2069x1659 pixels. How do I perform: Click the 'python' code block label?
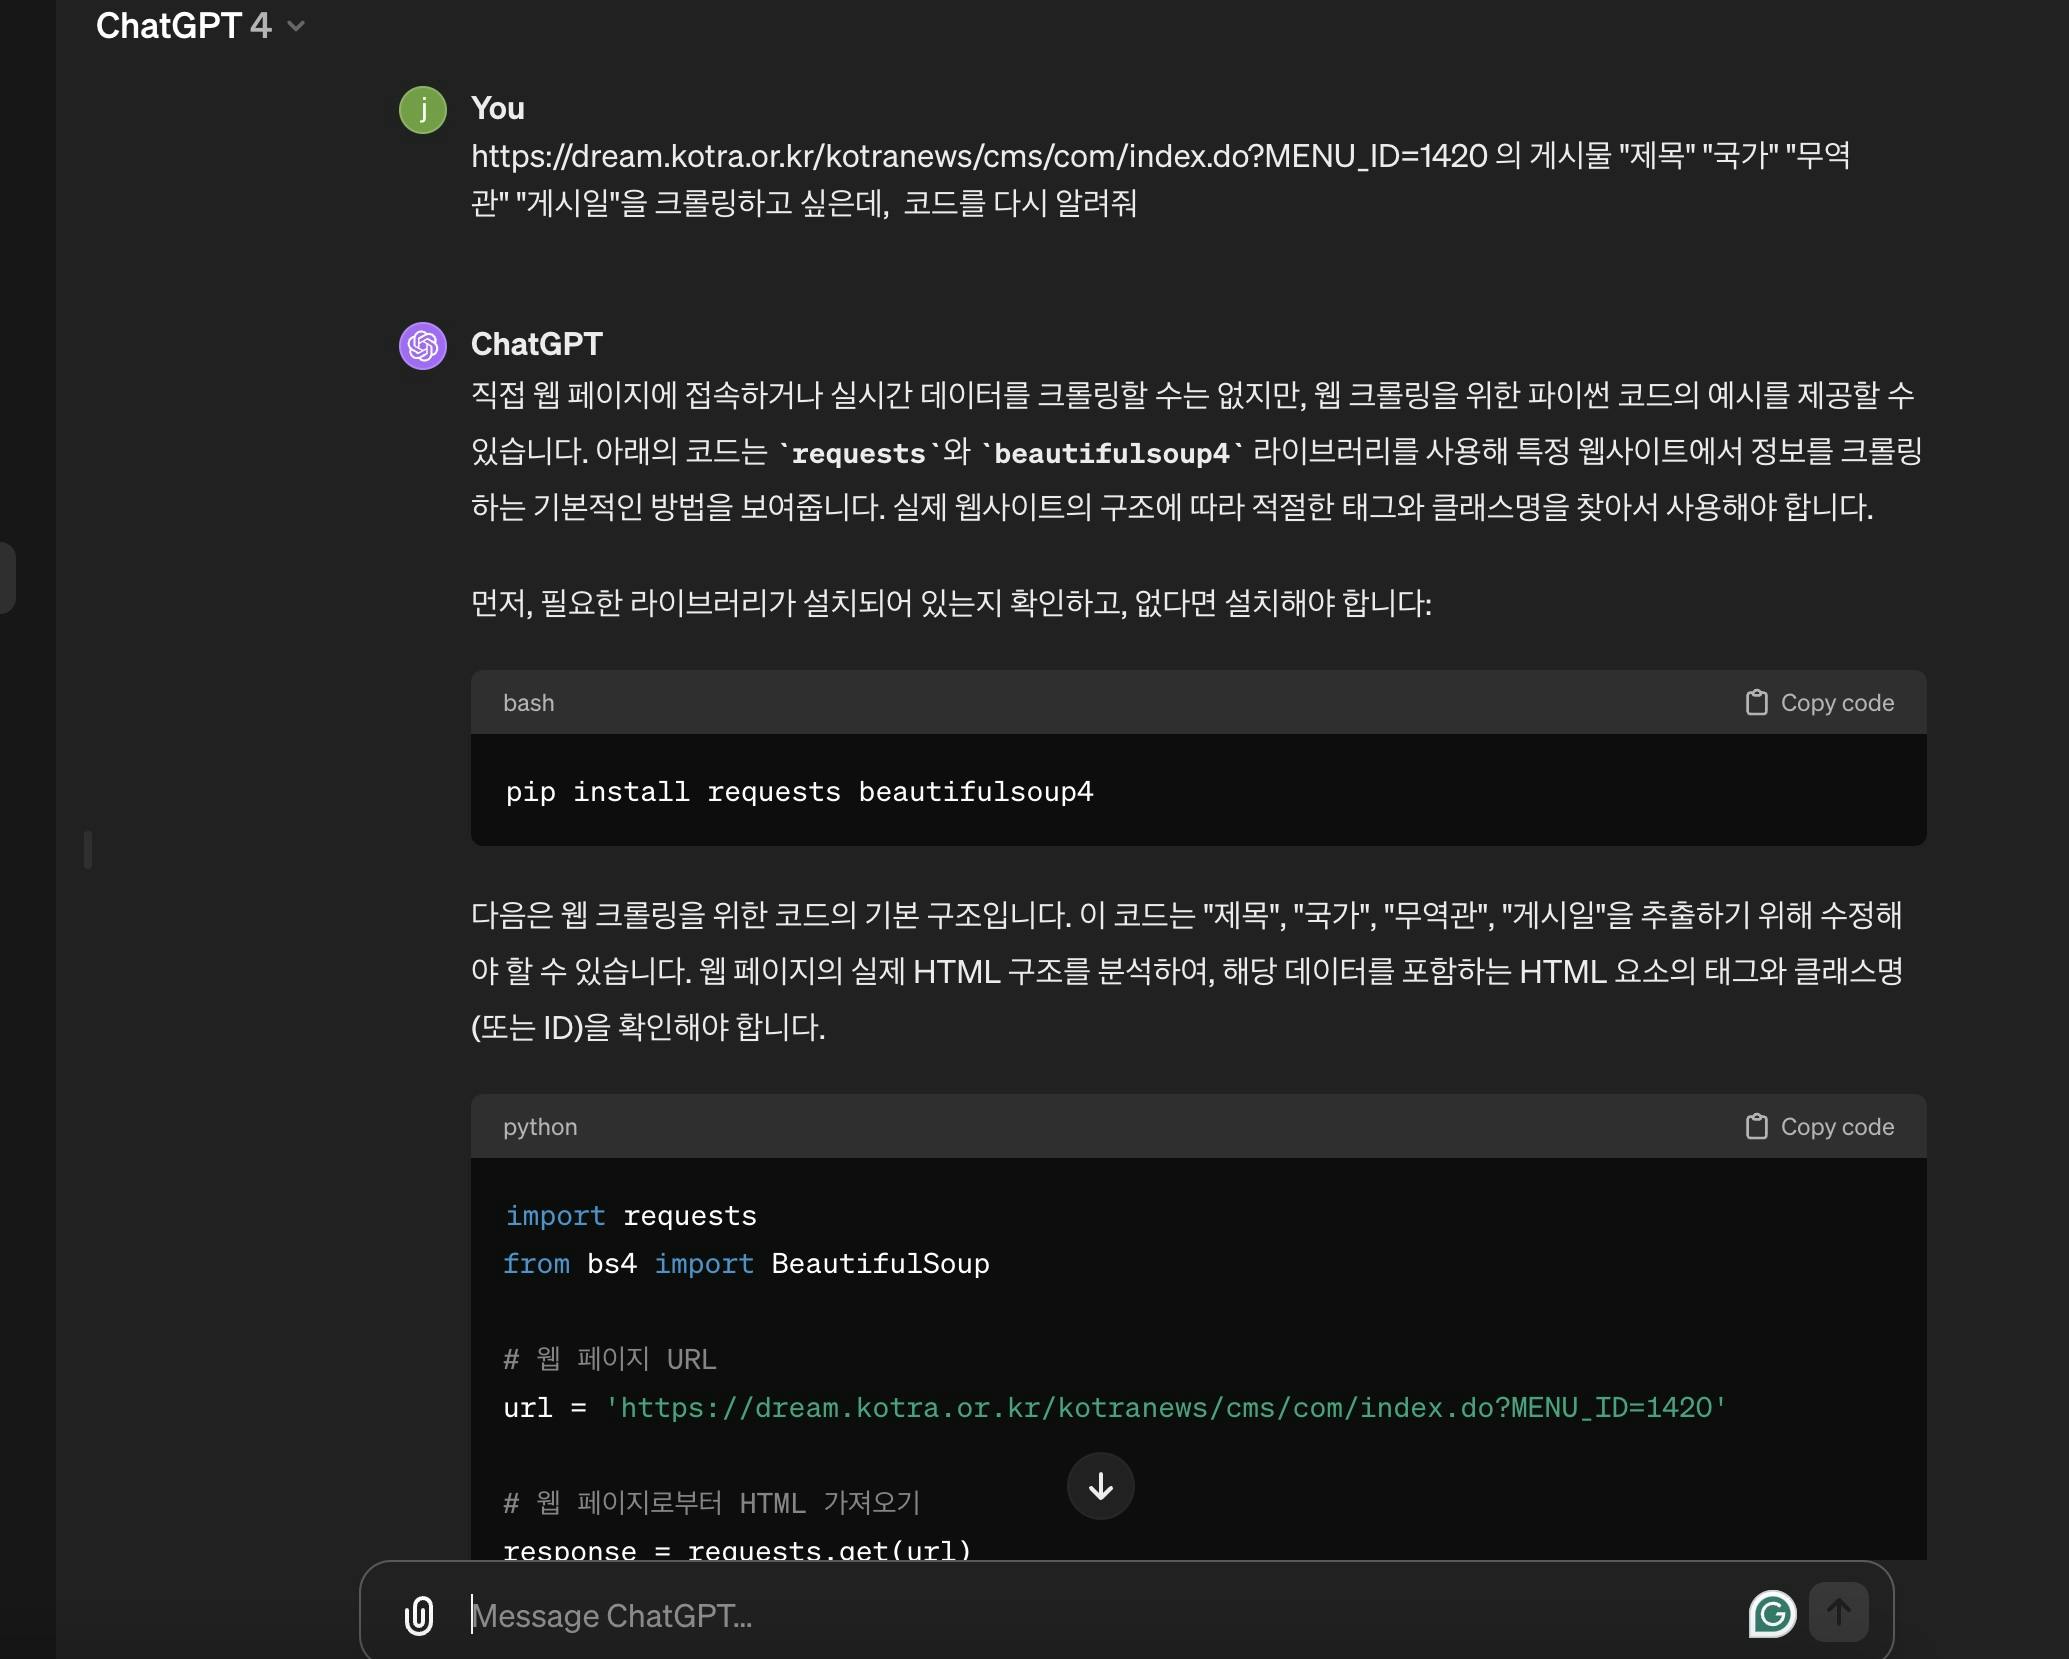click(x=540, y=1127)
